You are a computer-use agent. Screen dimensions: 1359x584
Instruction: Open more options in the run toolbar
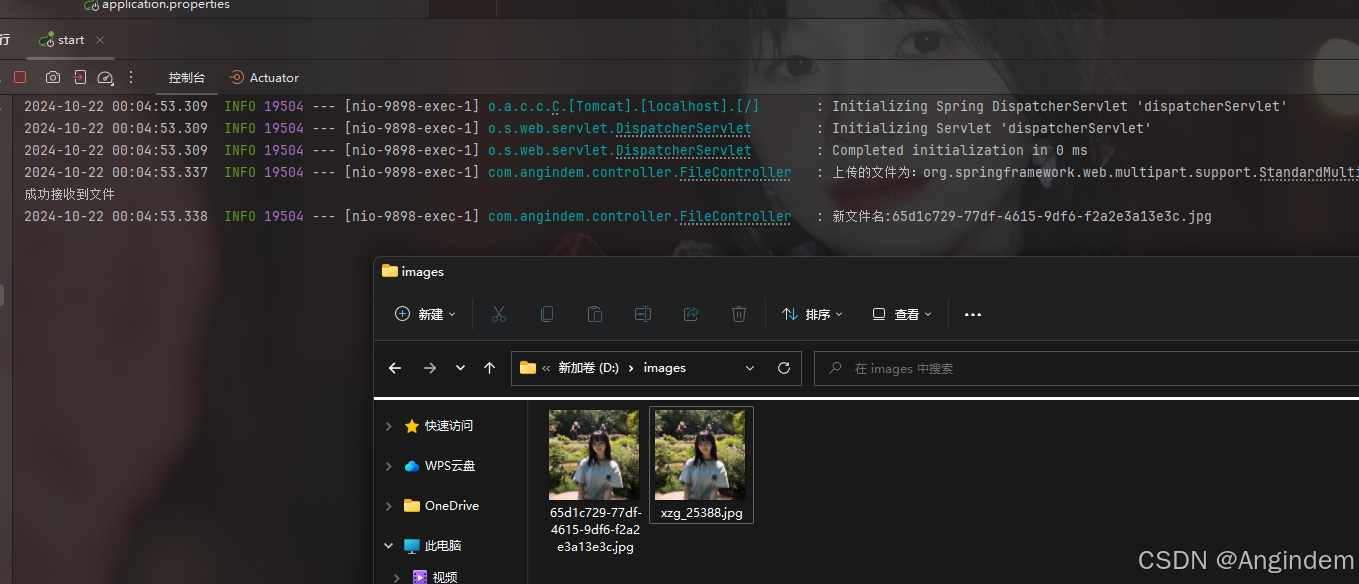[x=130, y=77]
